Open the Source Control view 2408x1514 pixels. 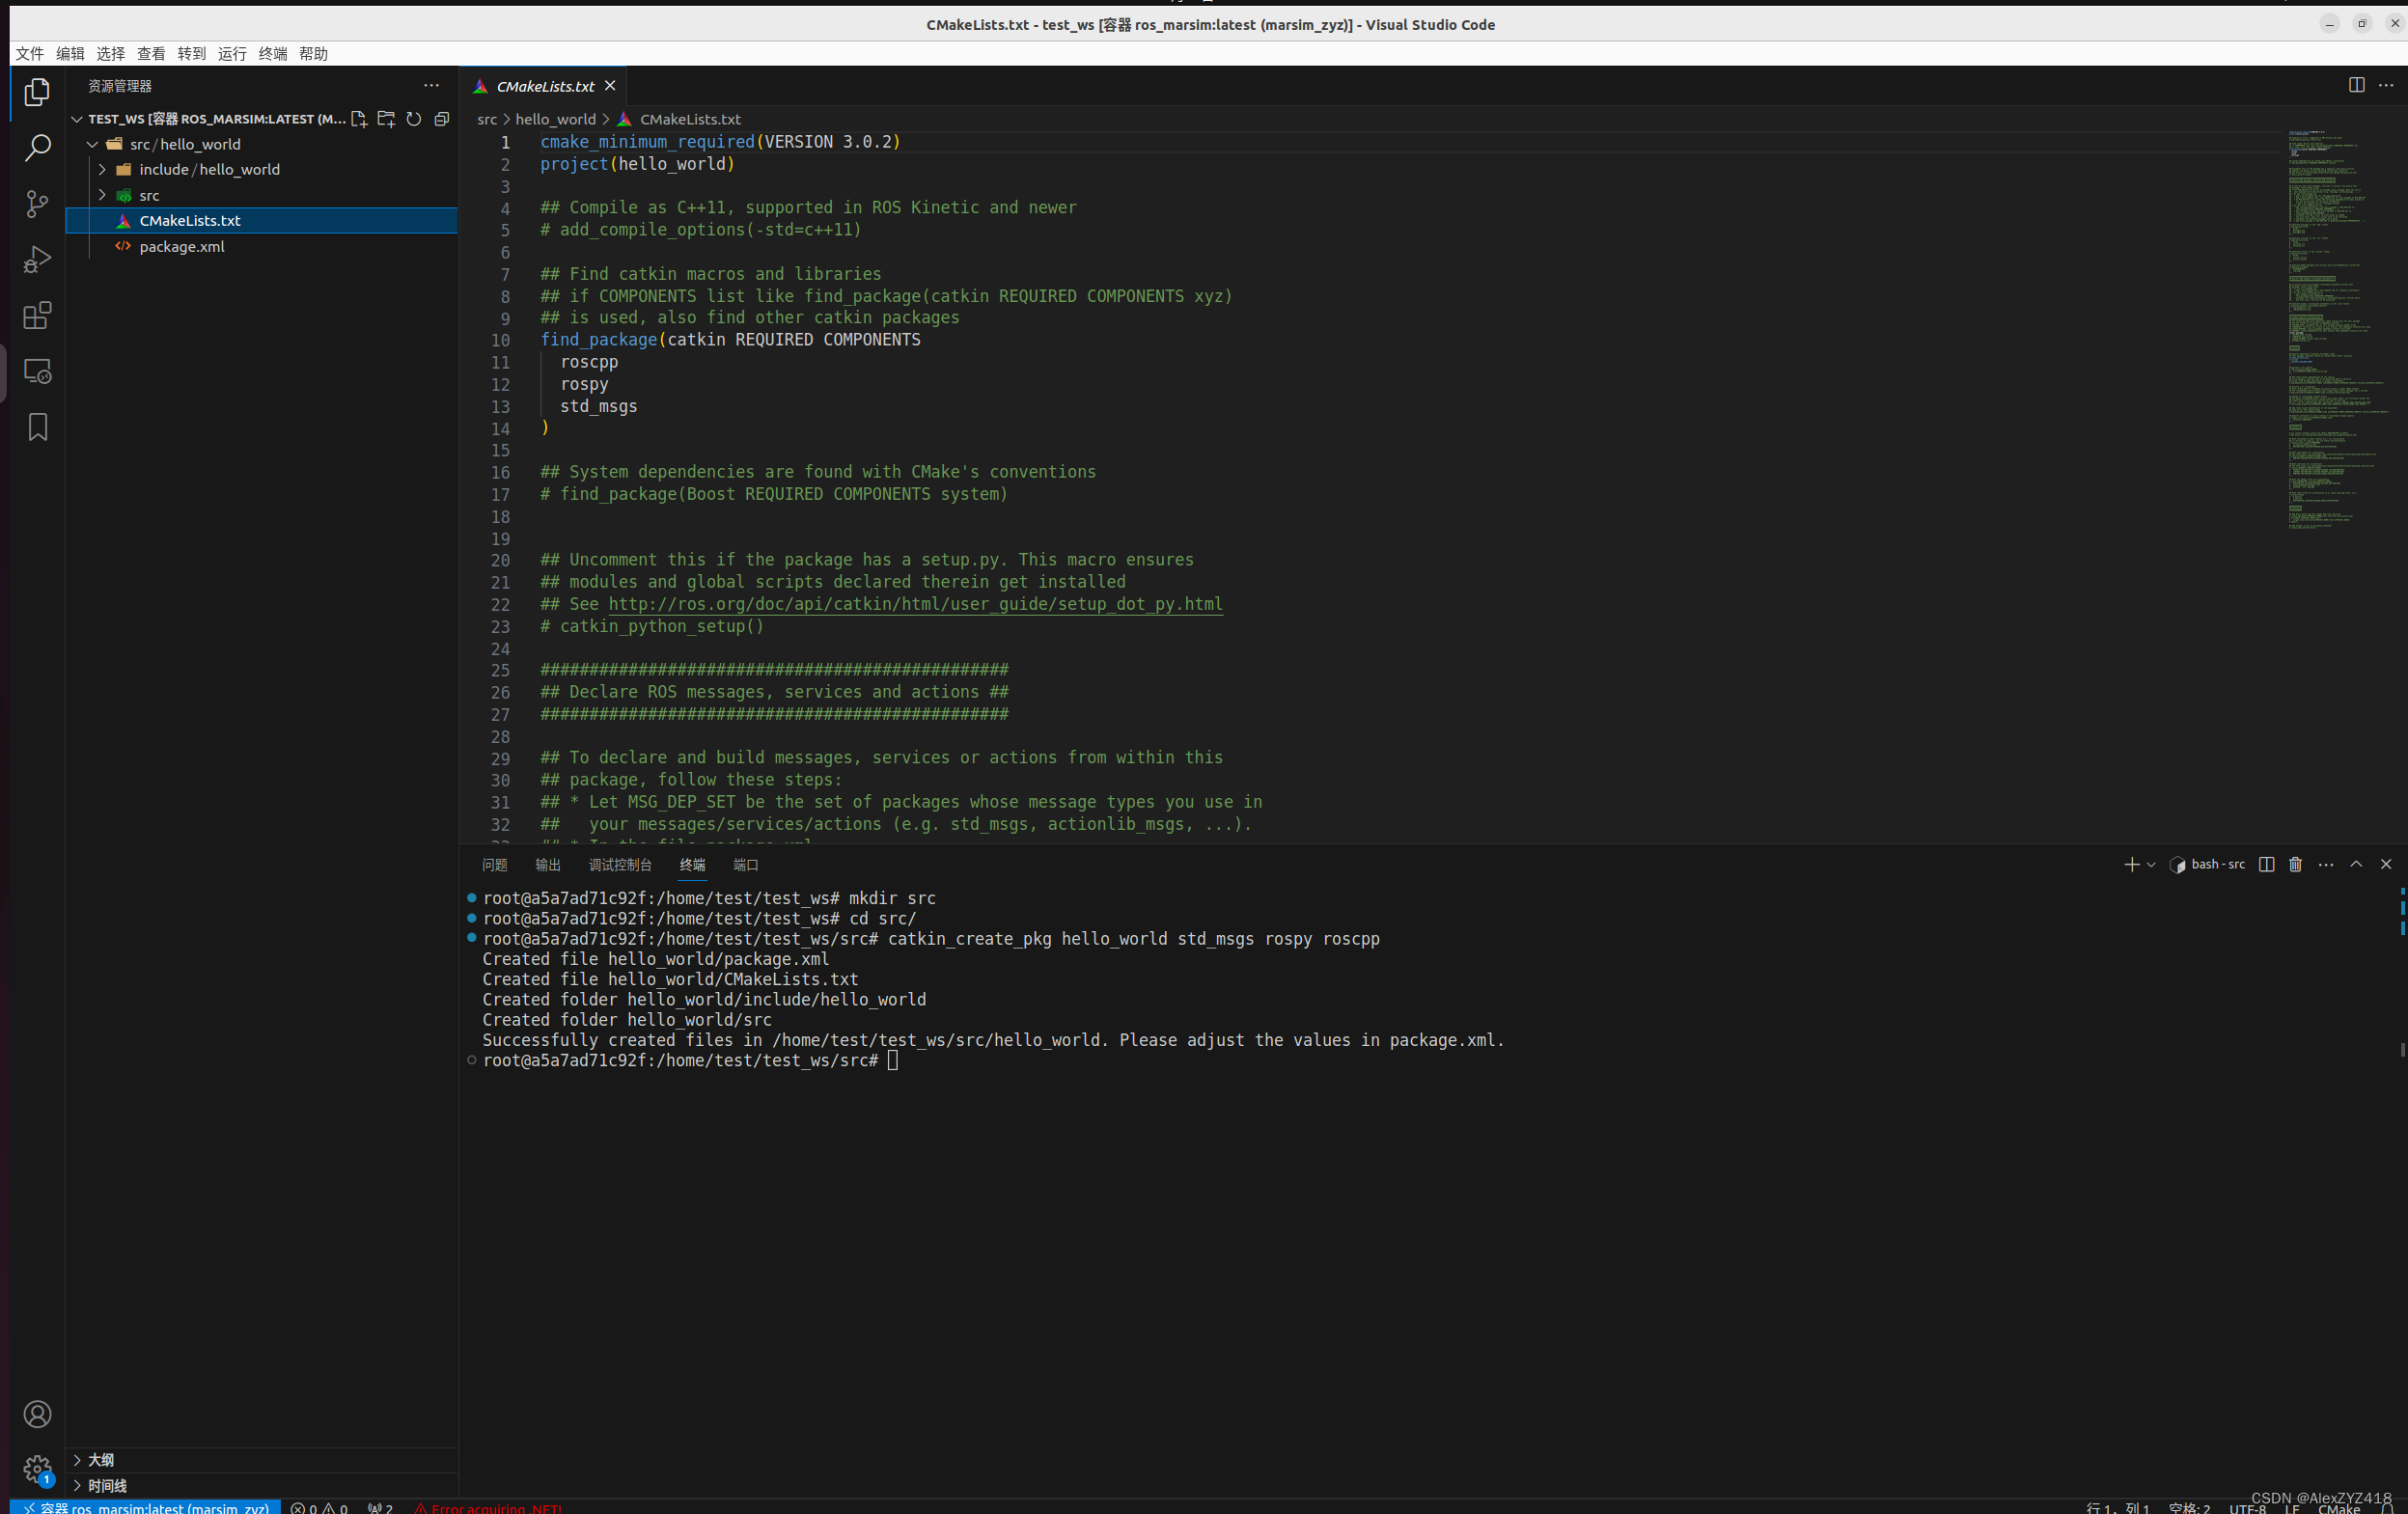[x=37, y=204]
